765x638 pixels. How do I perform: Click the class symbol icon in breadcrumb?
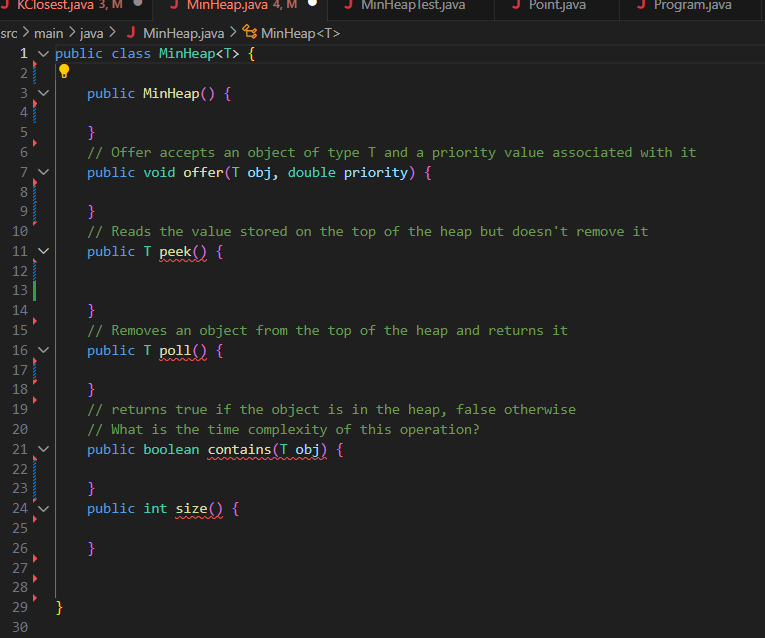[x=250, y=33]
